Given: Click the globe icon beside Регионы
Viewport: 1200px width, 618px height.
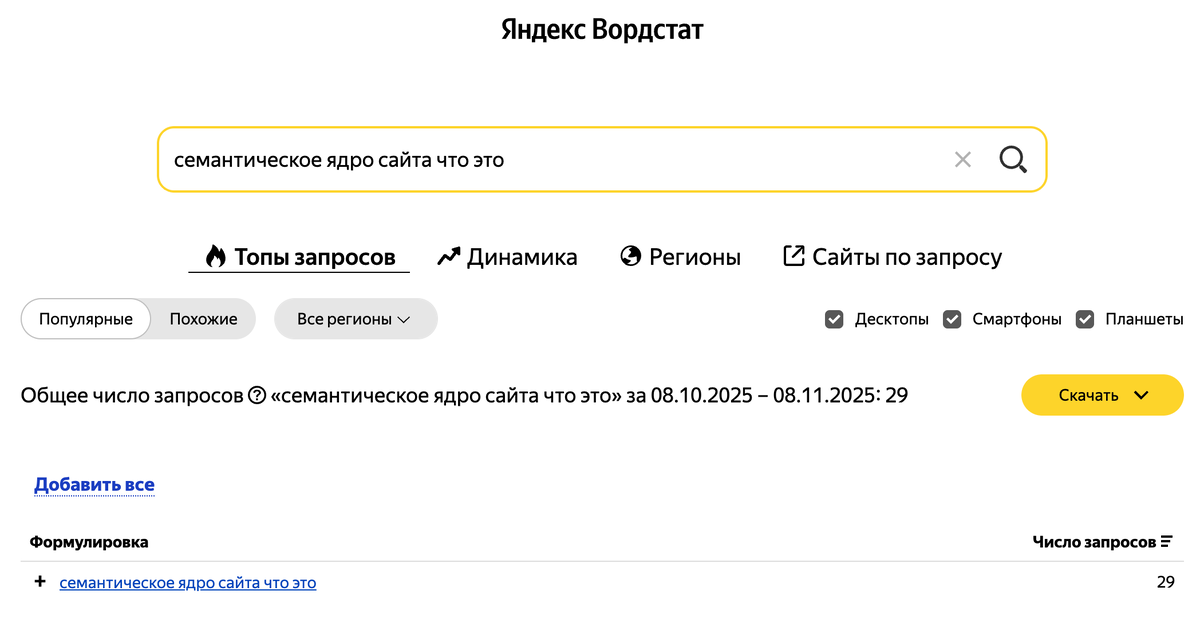Looking at the screenshot, I should click(630, 257).
